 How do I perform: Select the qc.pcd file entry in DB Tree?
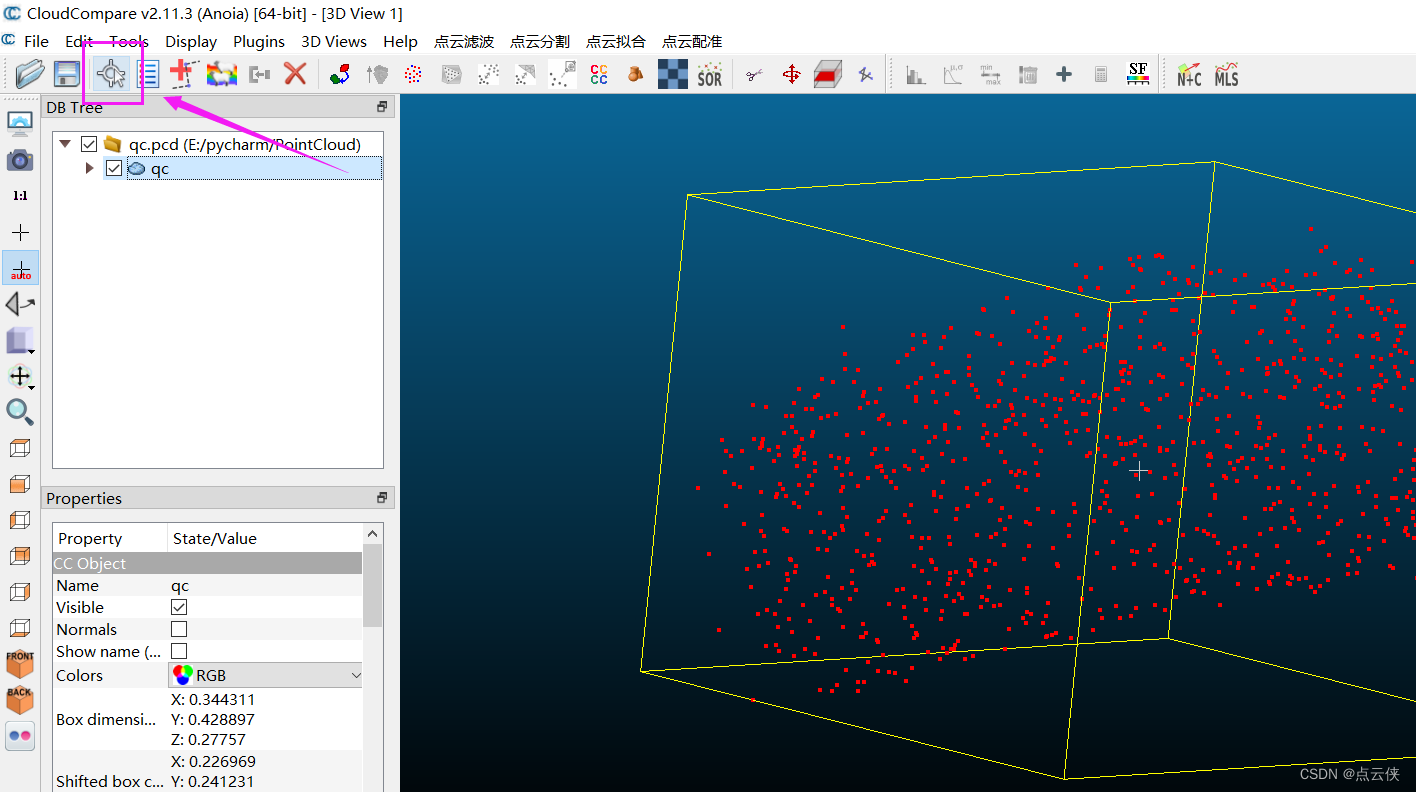click(244, 144)
